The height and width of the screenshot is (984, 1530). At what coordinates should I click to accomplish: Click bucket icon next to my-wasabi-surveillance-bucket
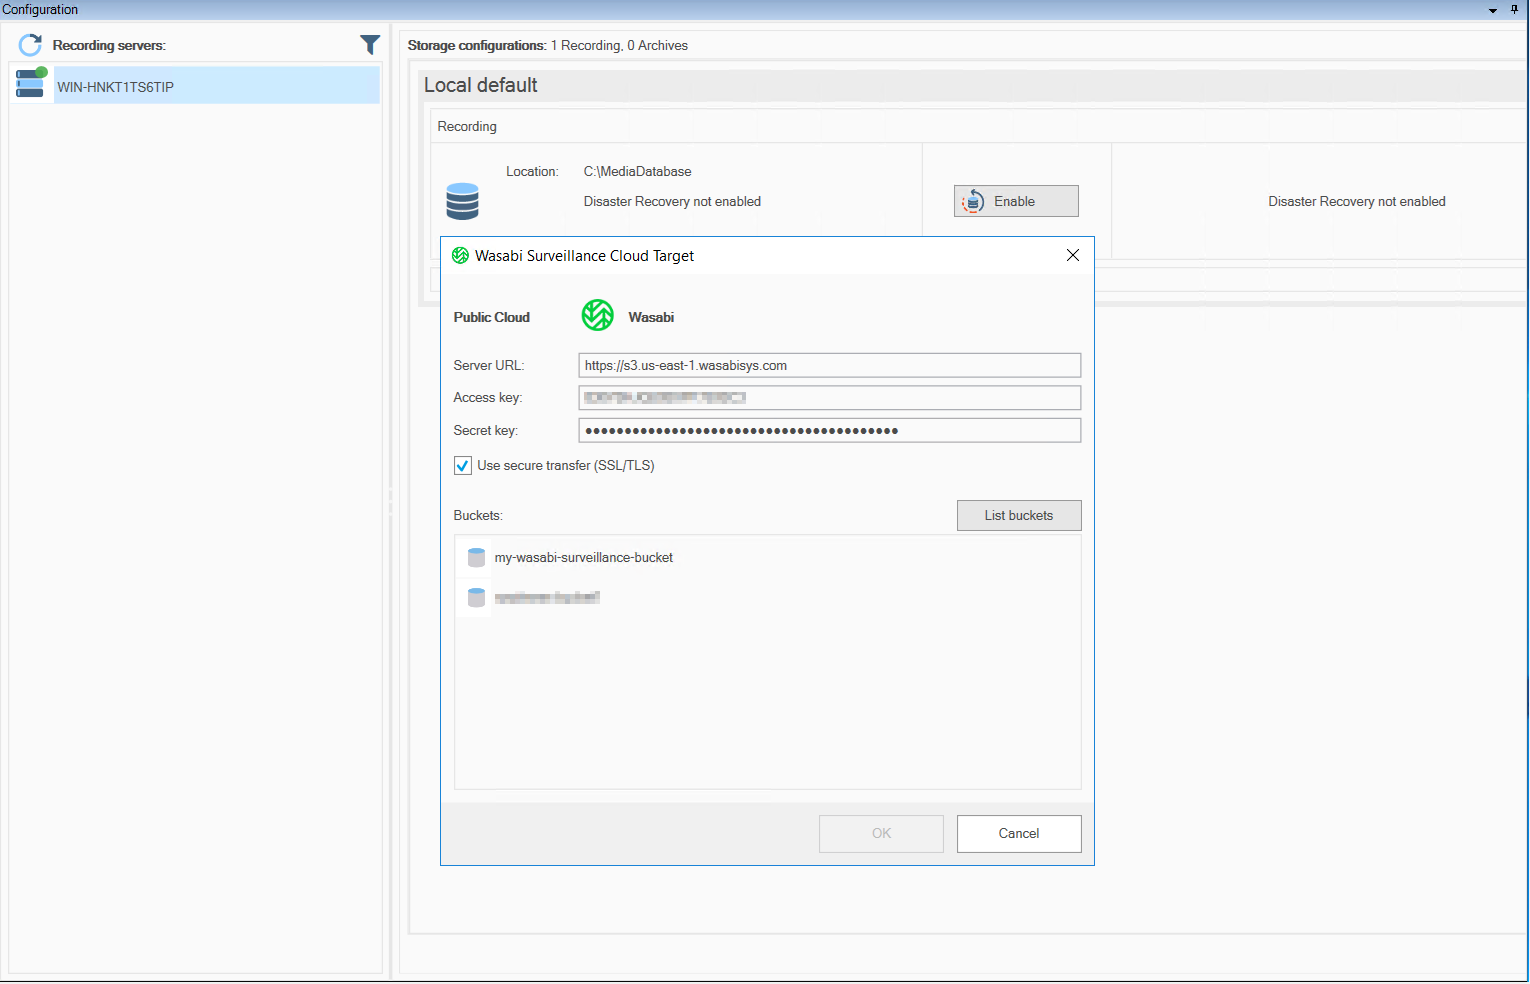tap(477, 557)
